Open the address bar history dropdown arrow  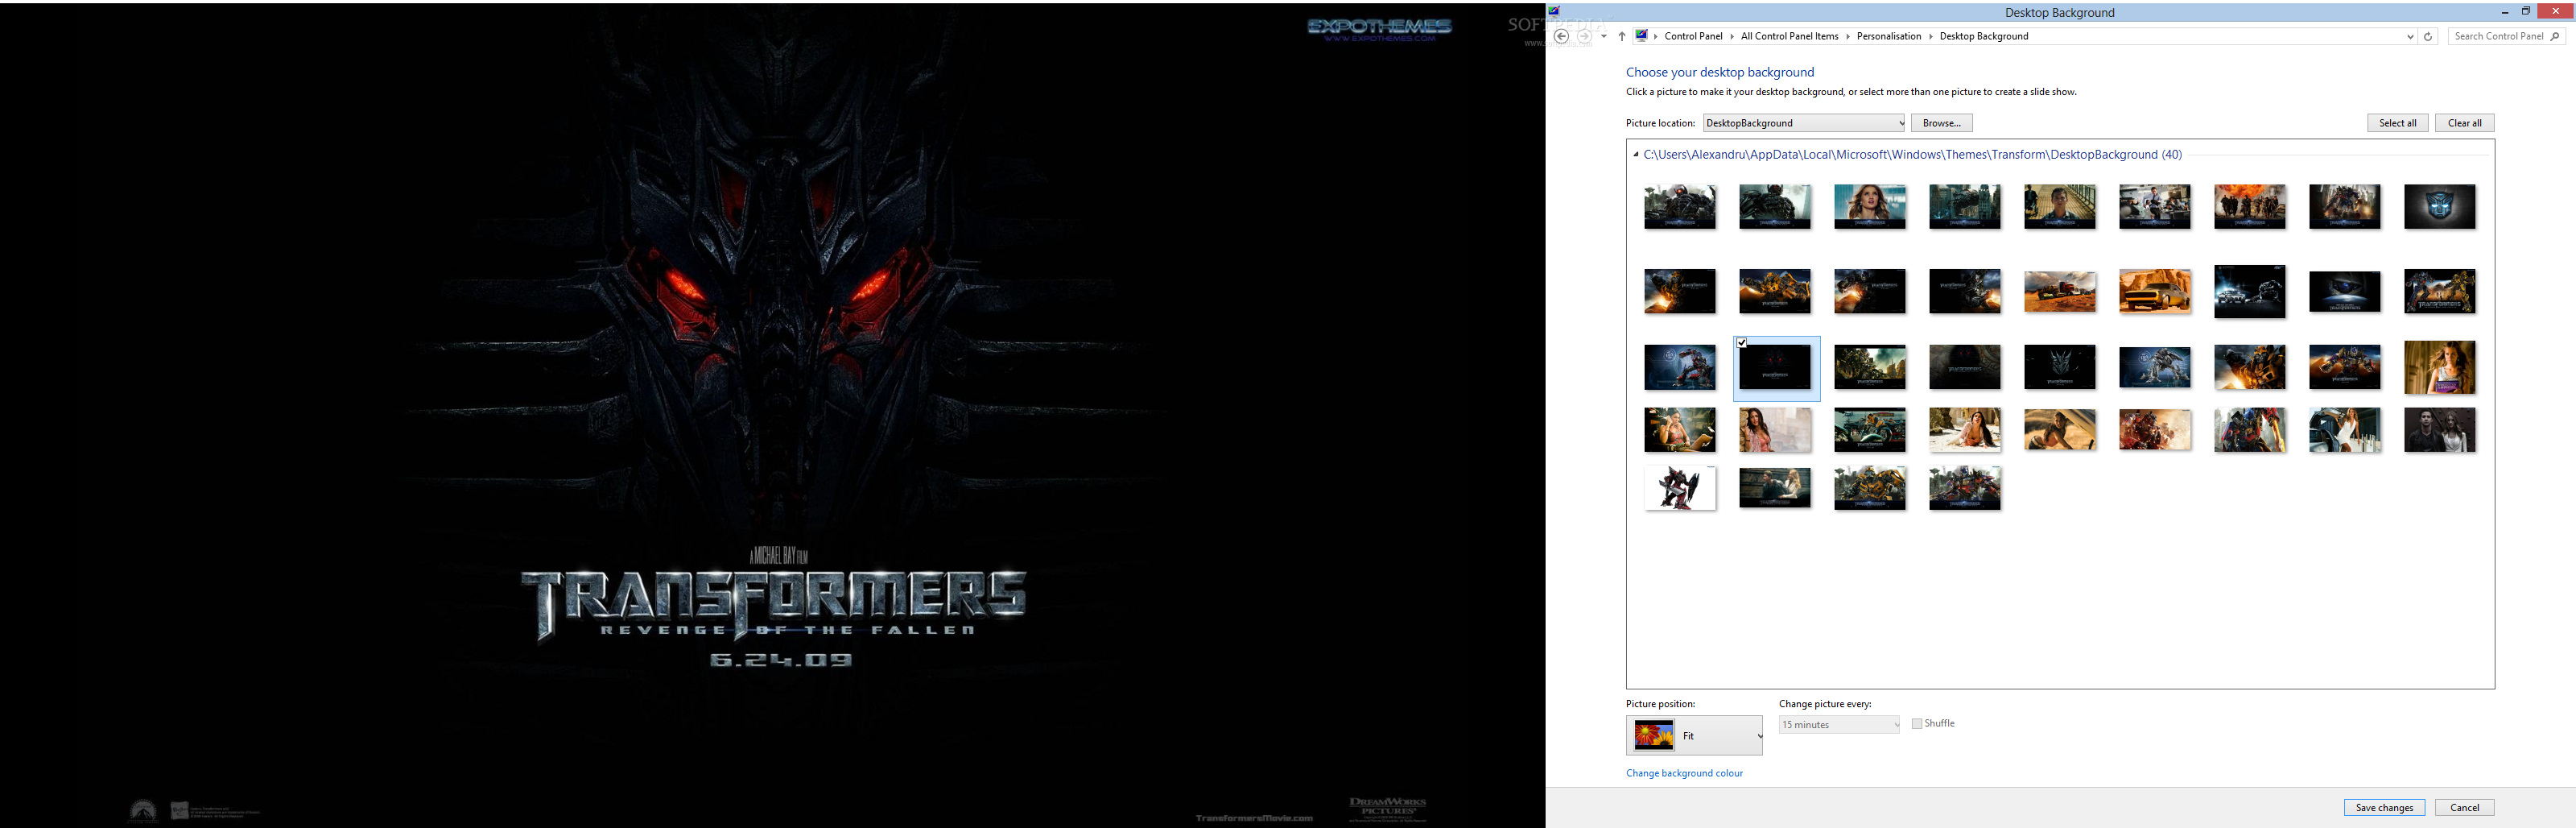2409,36
